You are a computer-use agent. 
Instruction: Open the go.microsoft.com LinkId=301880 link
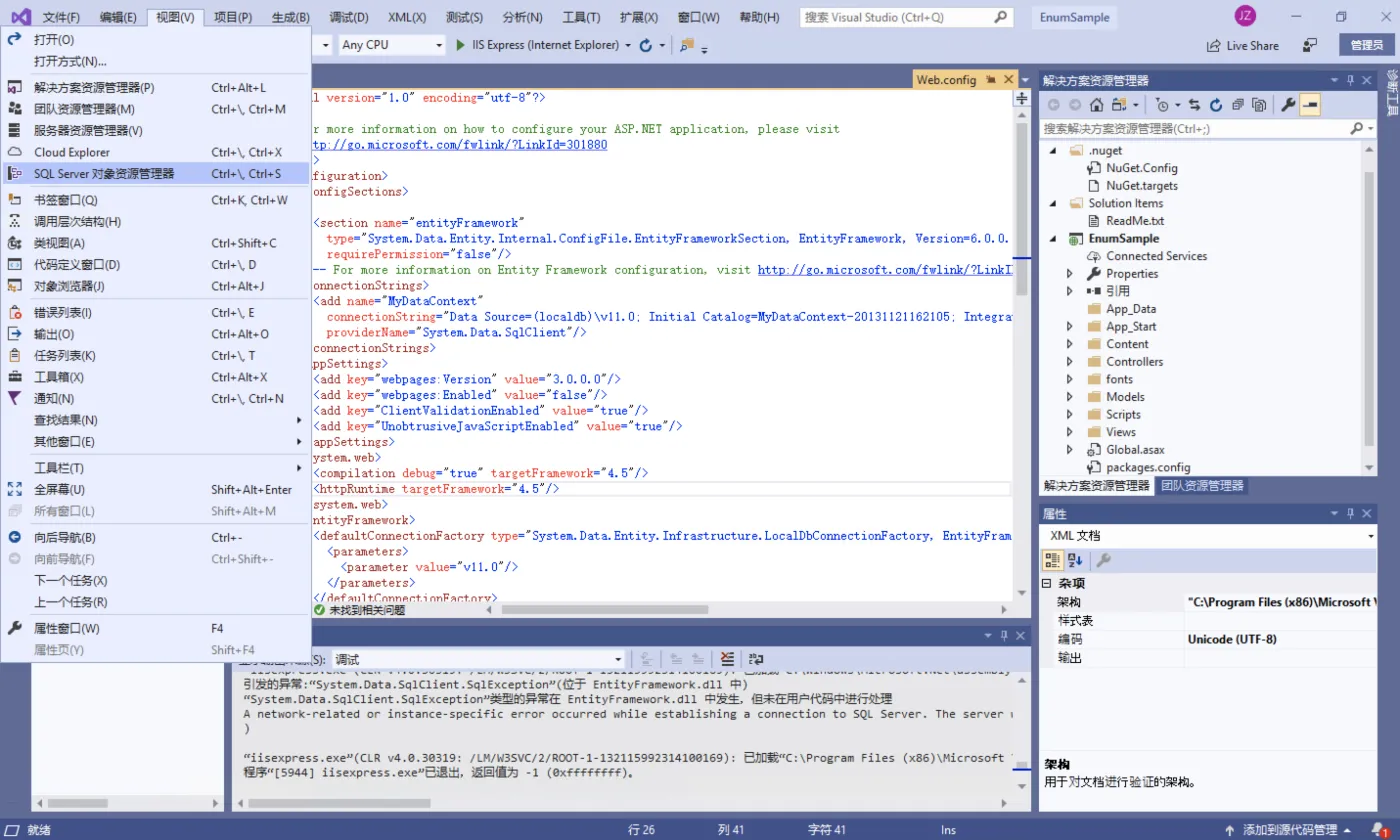460,144
